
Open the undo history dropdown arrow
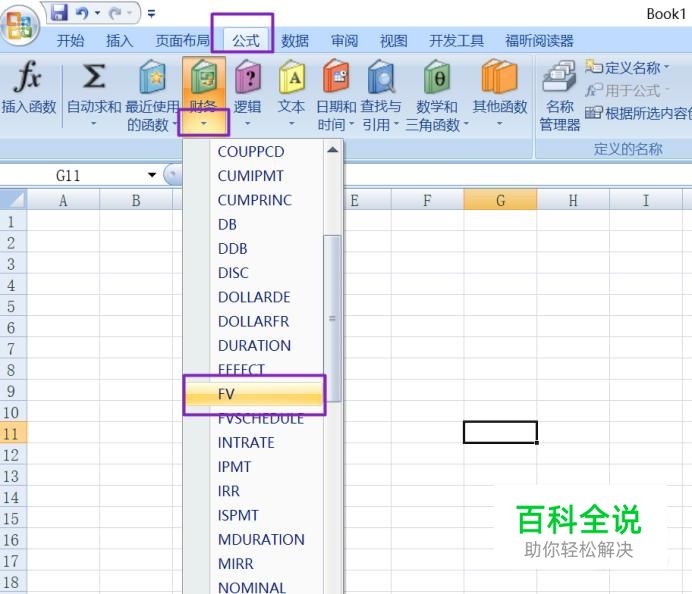(x=98, y=13)
